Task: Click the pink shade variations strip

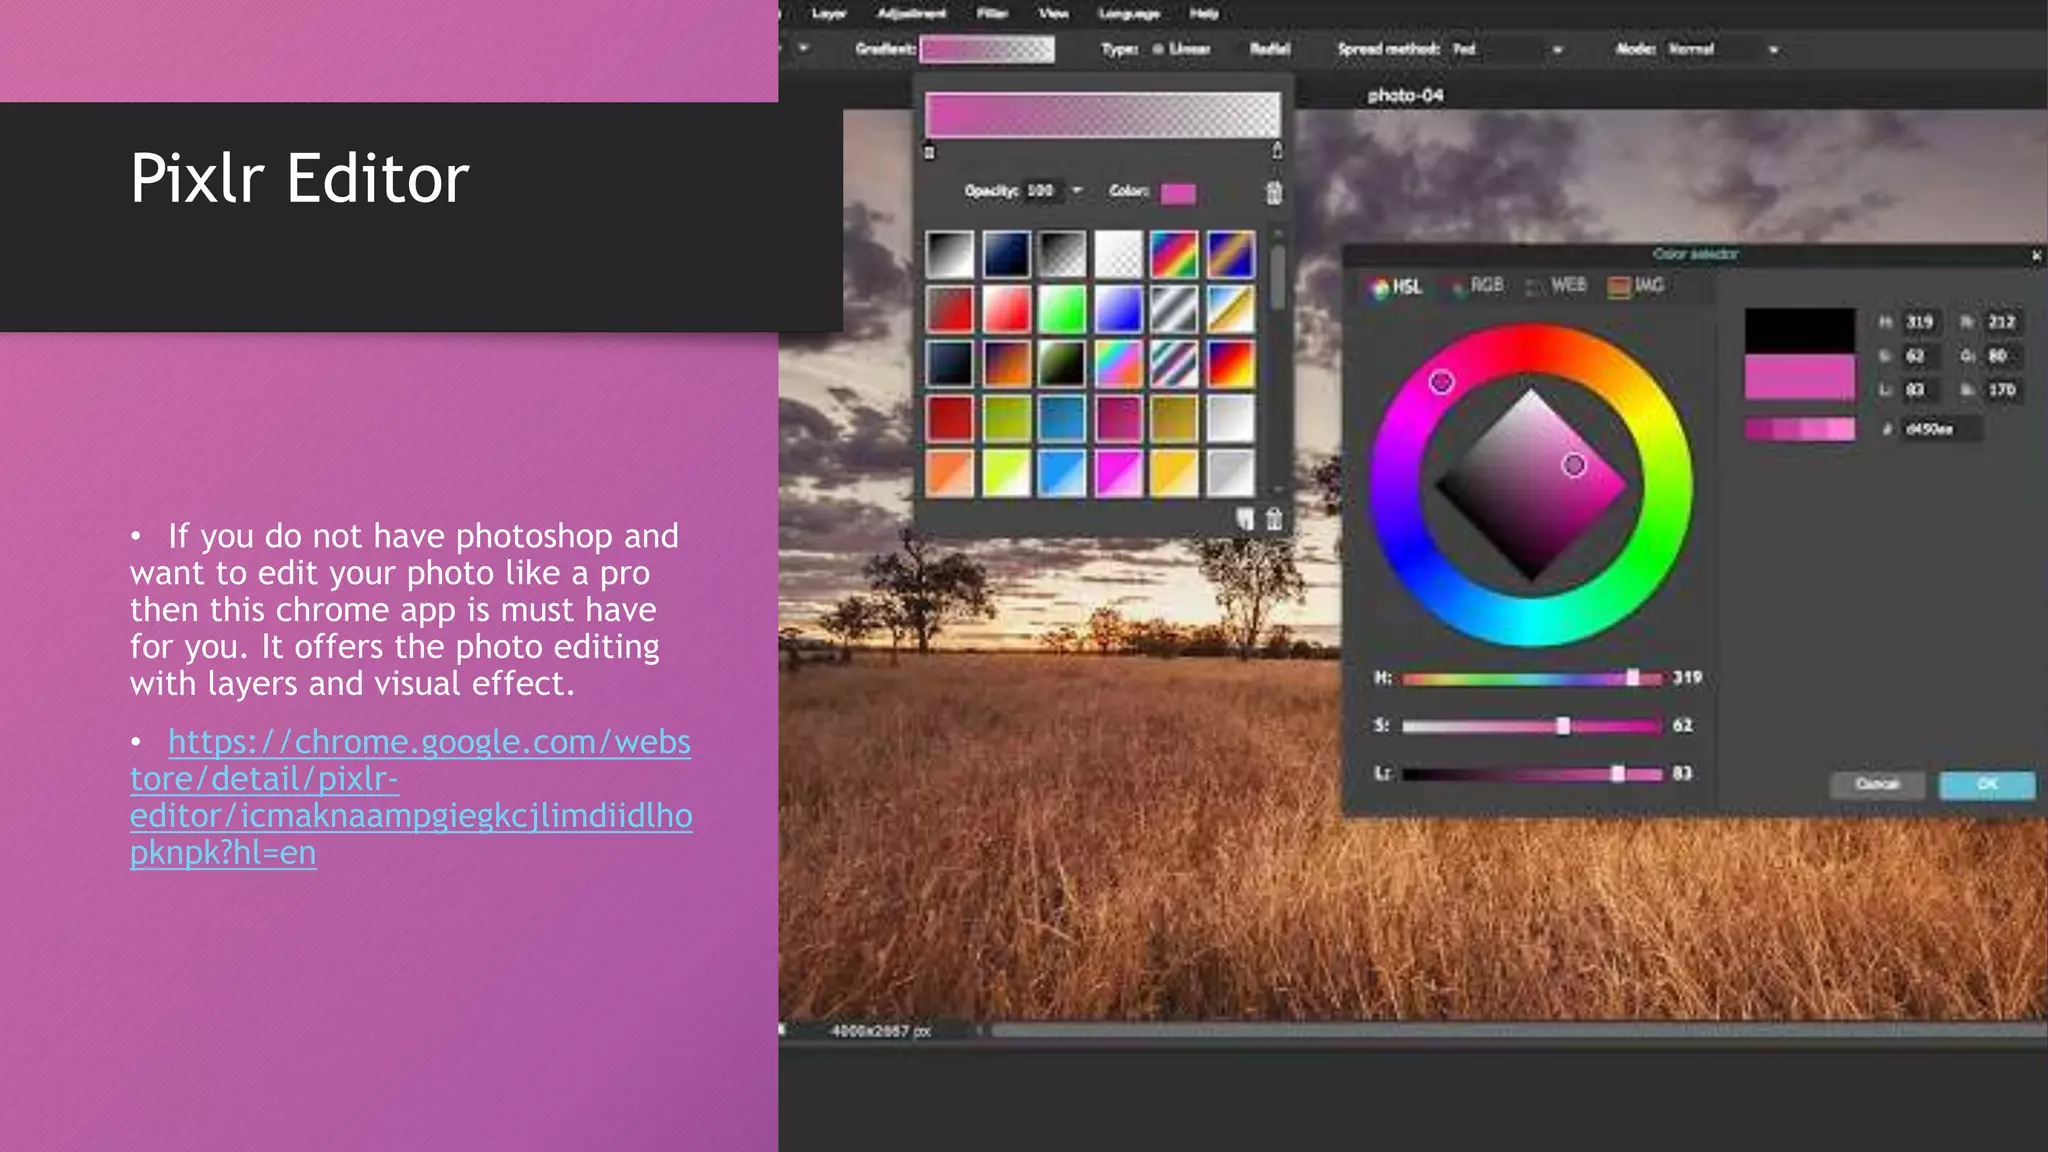Action: pyautogui.click(x=1800, y=430)
